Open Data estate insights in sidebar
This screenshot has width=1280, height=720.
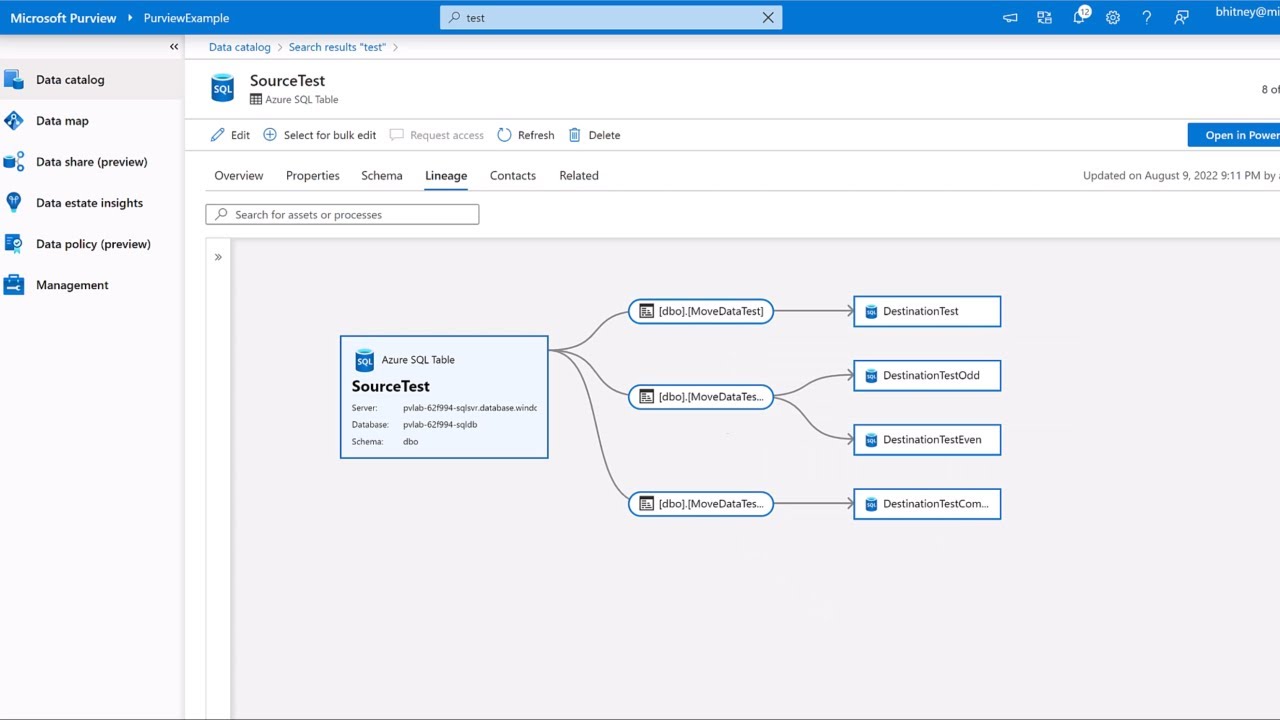tap(89, 203)
